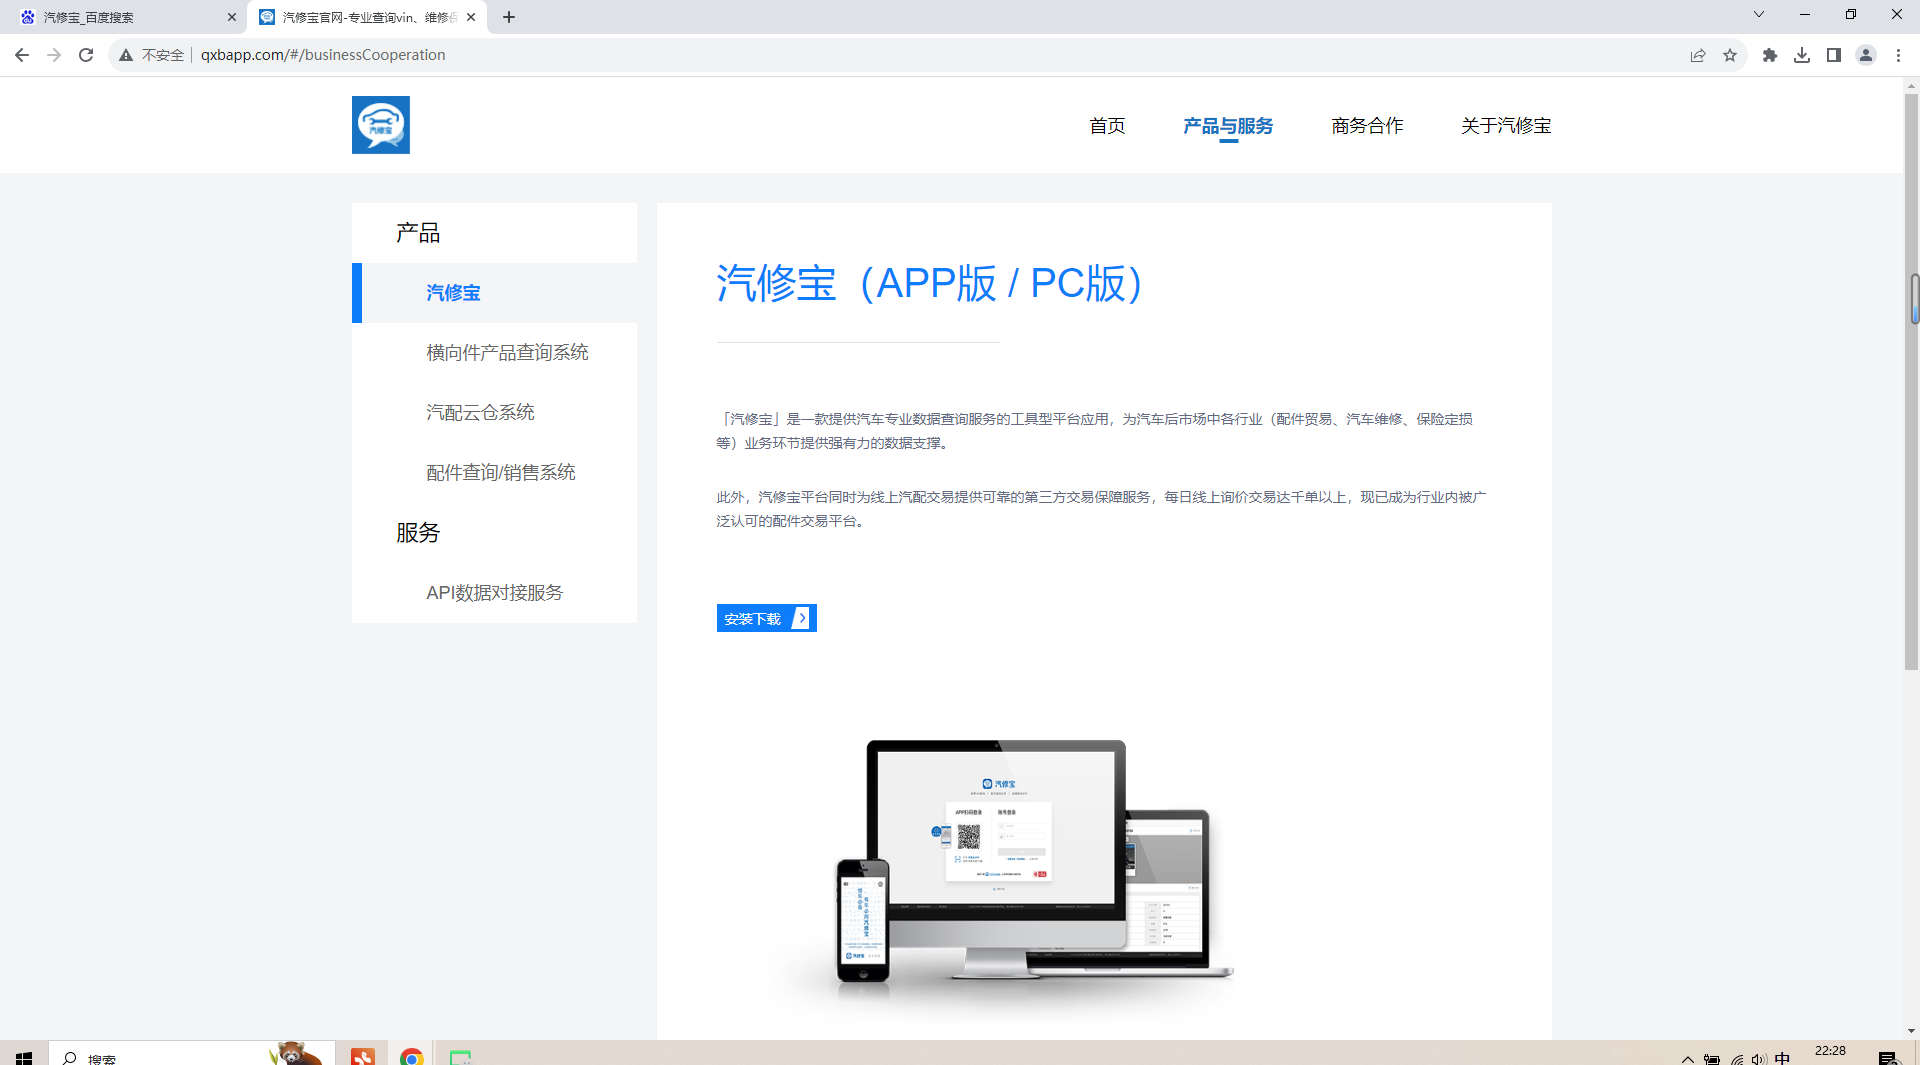Close the 汽修宝官网 browser tab
The height and width of the screenshot is (1065, 1920).
click(x=471, y=17)
